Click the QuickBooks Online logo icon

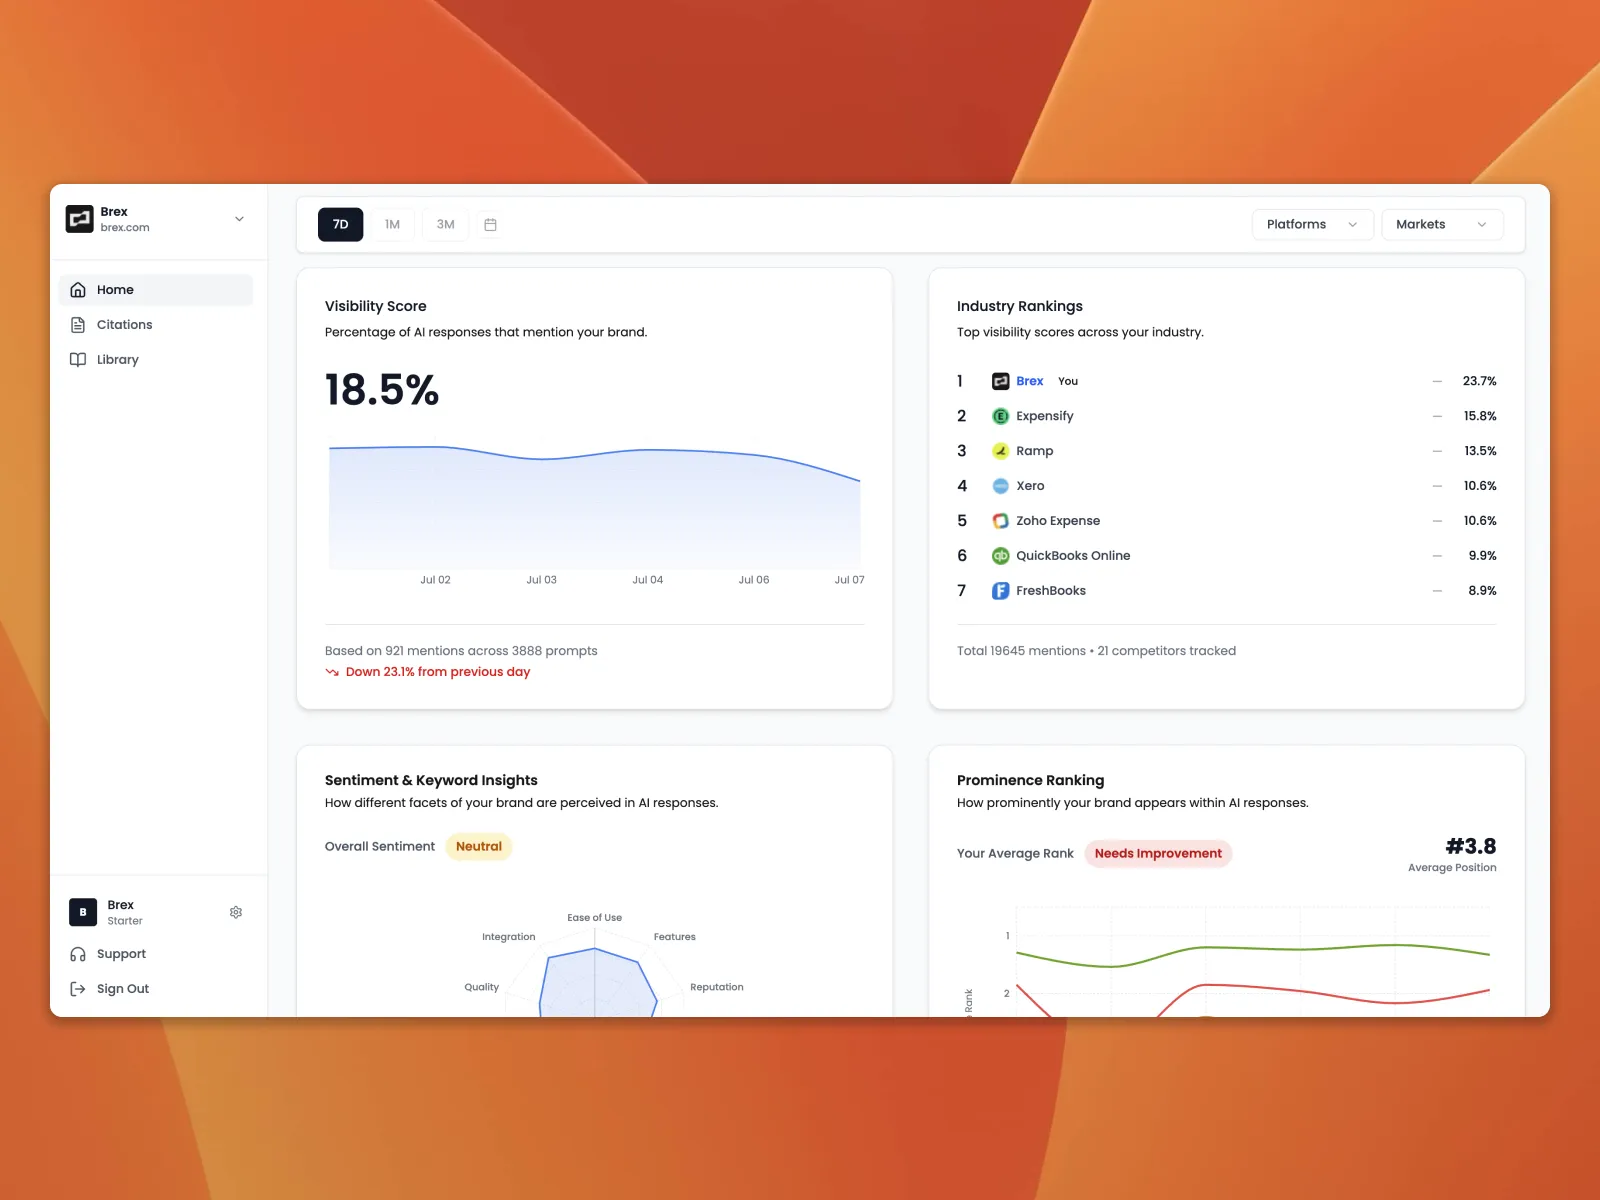pyautogui.click(x=1000, y=556)
